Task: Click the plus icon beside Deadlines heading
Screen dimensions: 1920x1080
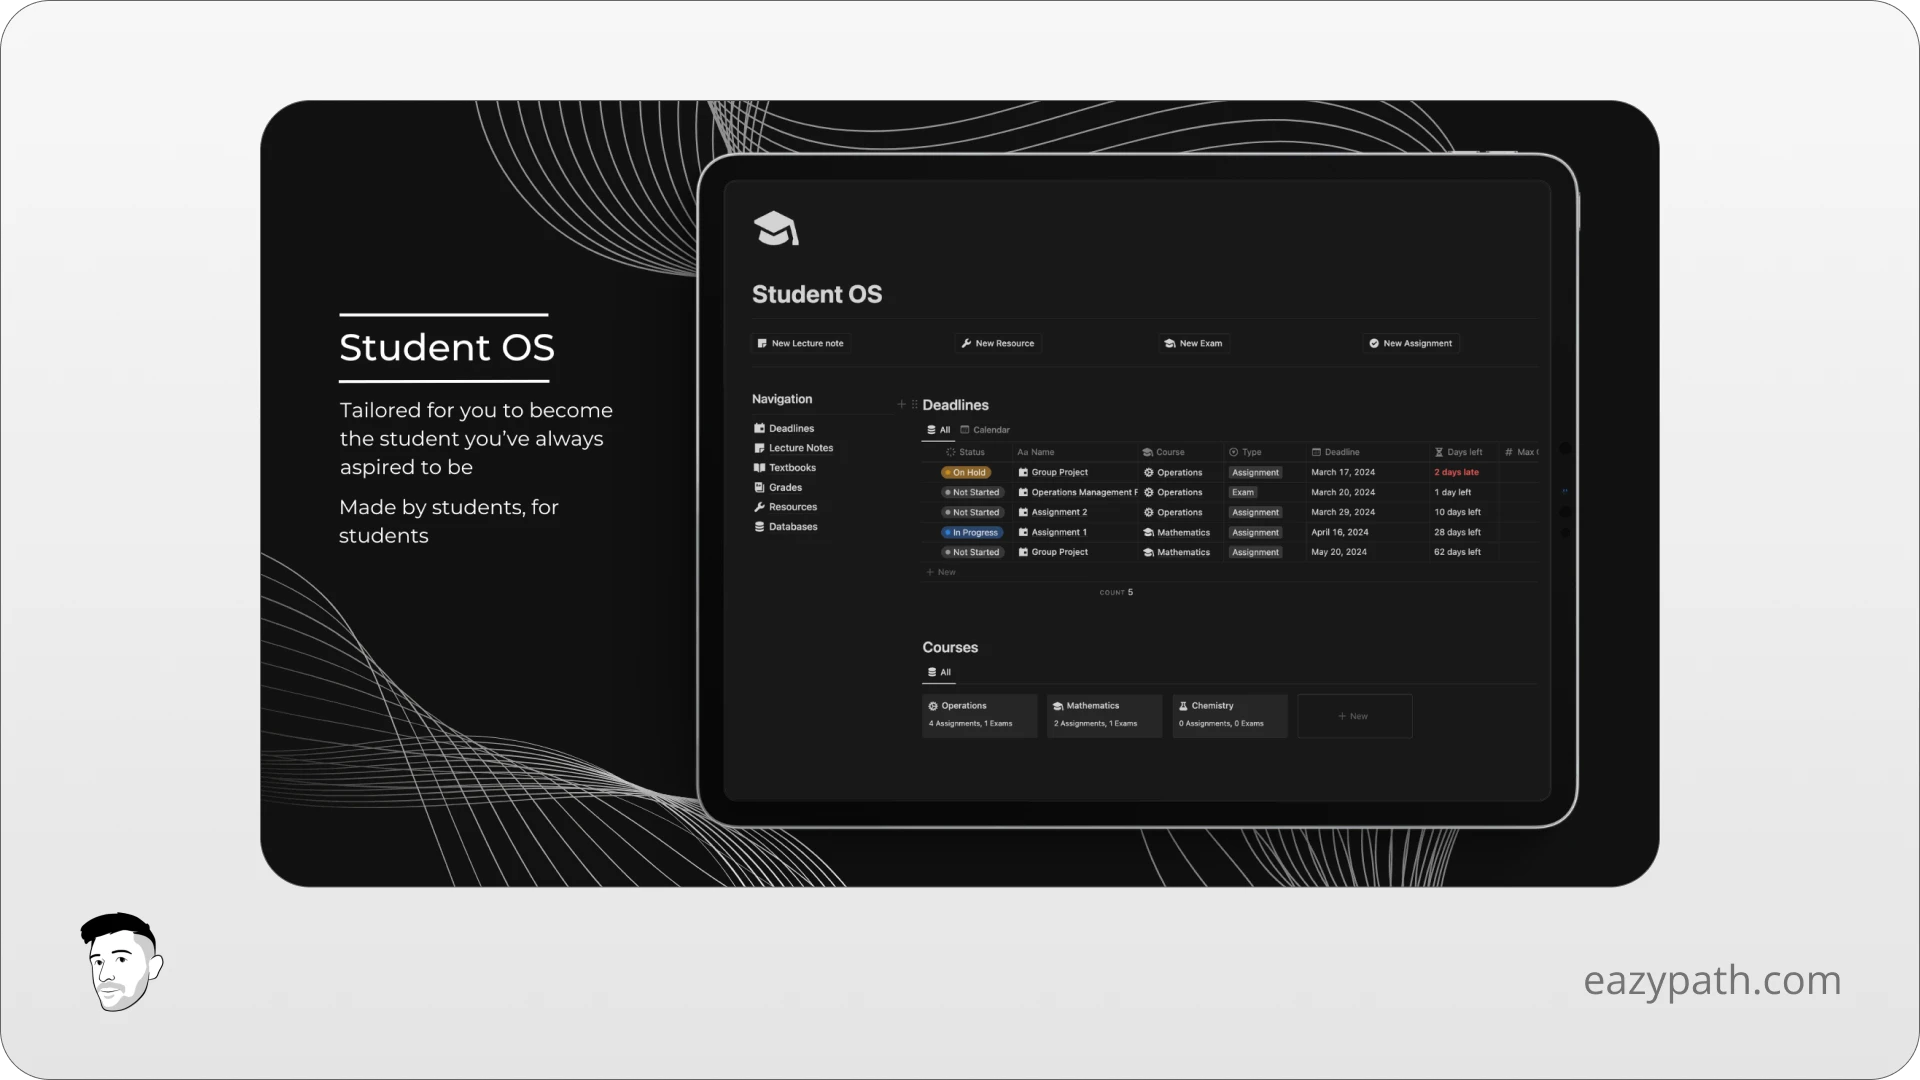Action: click(x=901, y=405)
